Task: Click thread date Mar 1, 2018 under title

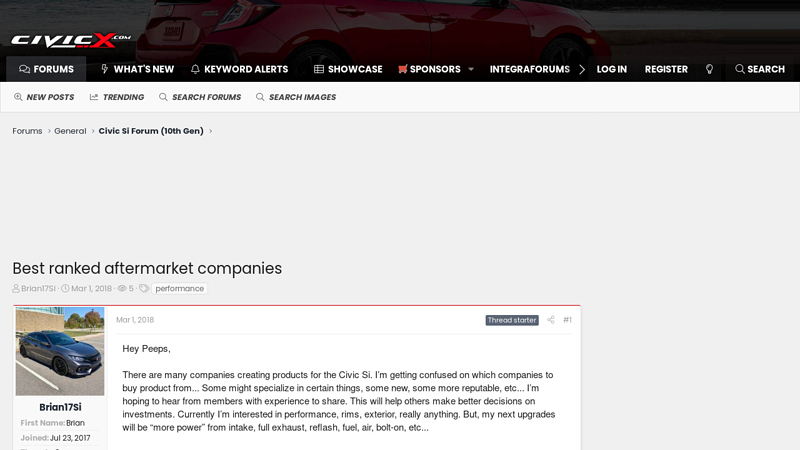Action: [x=91, y=288]
